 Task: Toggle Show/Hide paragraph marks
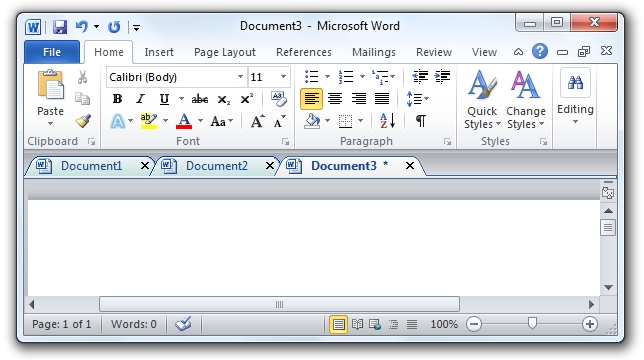(x=421, y=121)
